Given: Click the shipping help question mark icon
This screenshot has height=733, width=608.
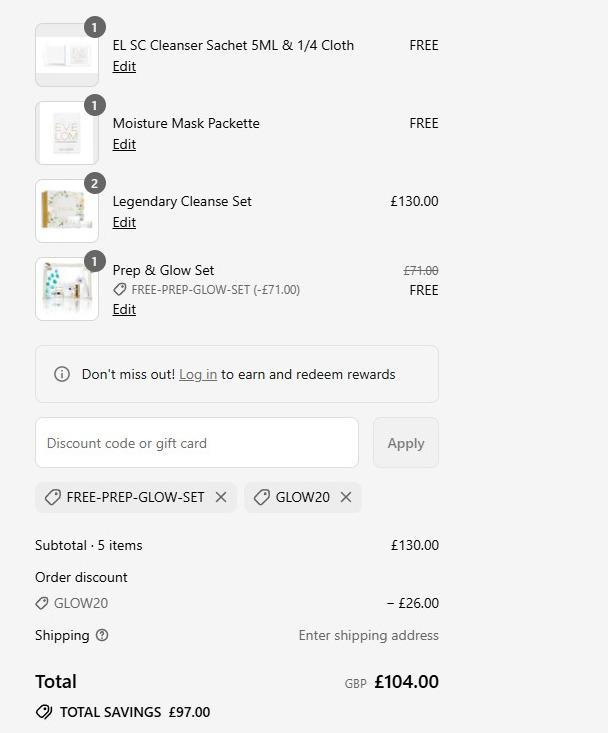Looking at the screenshot, I should click(102, 635).
